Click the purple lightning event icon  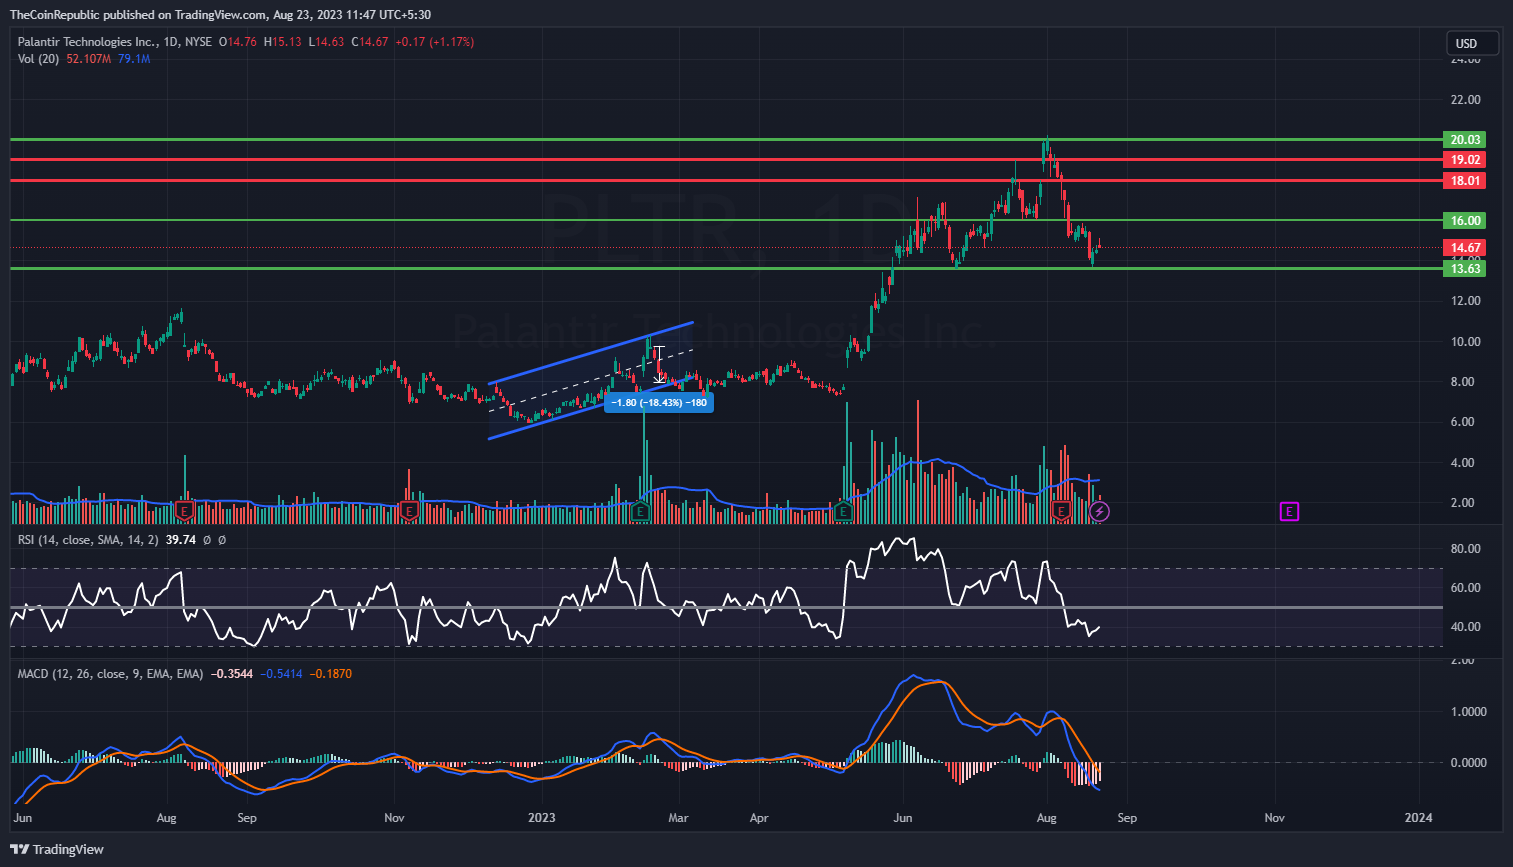pyautogui.click(x=1099, y=512)
